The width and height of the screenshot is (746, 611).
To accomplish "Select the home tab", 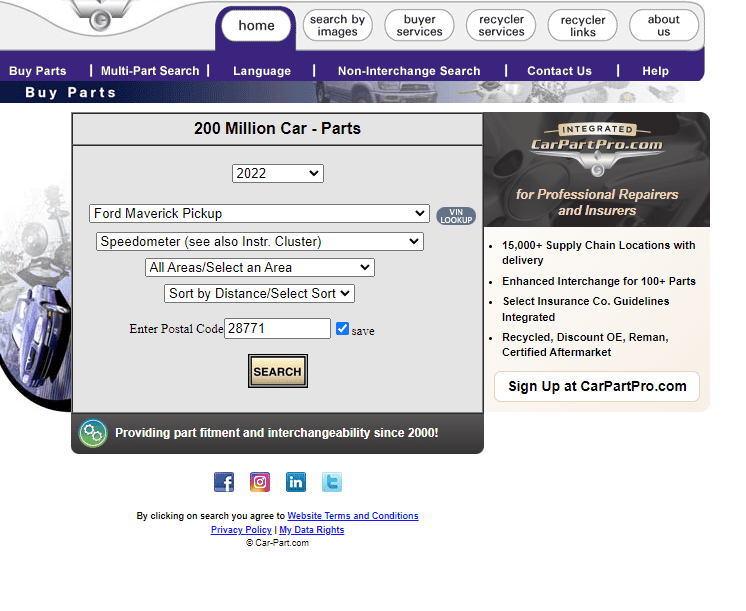I will [256, 25].
